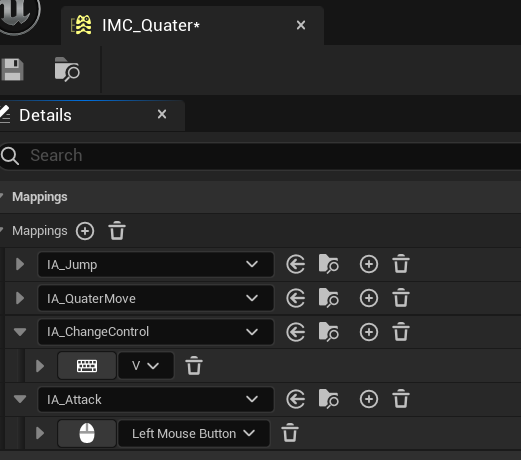This screenshot has width=521, height=460.
Task: Close the Details panel
Action: 162,114
